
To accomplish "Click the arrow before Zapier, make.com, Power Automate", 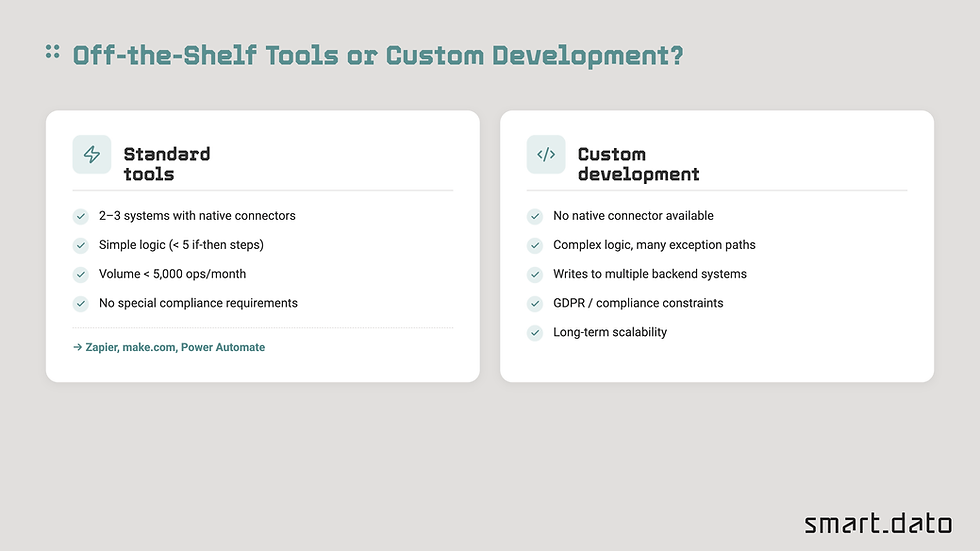I will (78, 347).
